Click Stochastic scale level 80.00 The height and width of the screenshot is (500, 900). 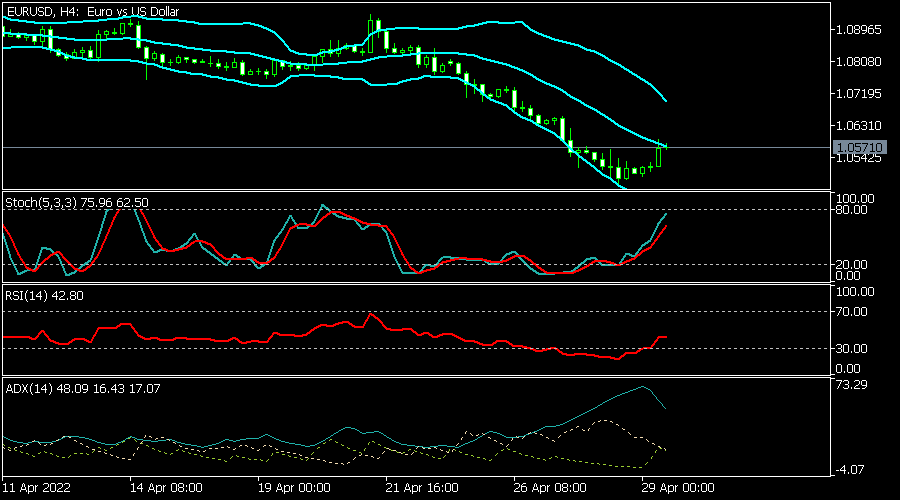851,210
